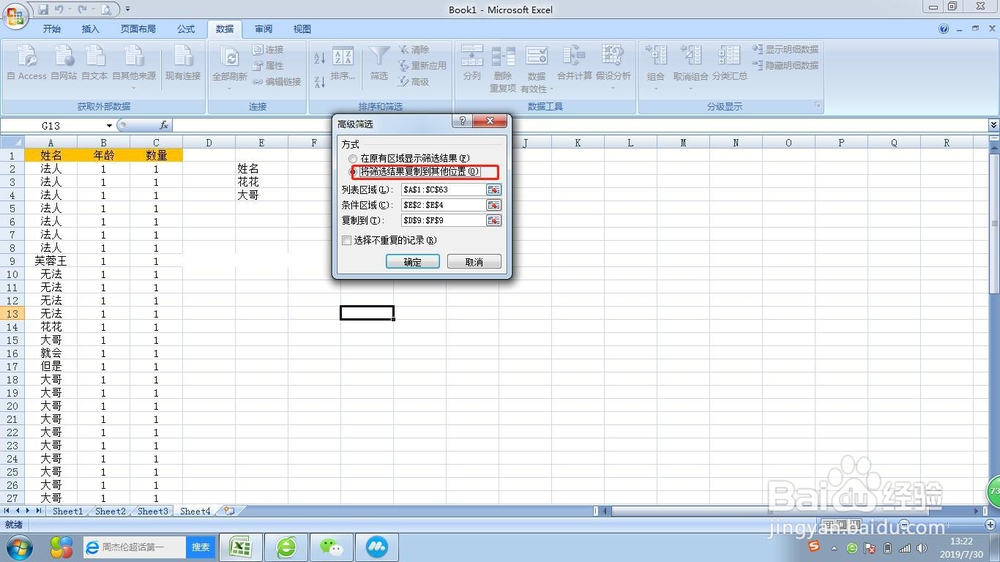Open the 插入 (Insert) ribbon tab
This screenshot has height=562, width=1000.
point(91,29)
